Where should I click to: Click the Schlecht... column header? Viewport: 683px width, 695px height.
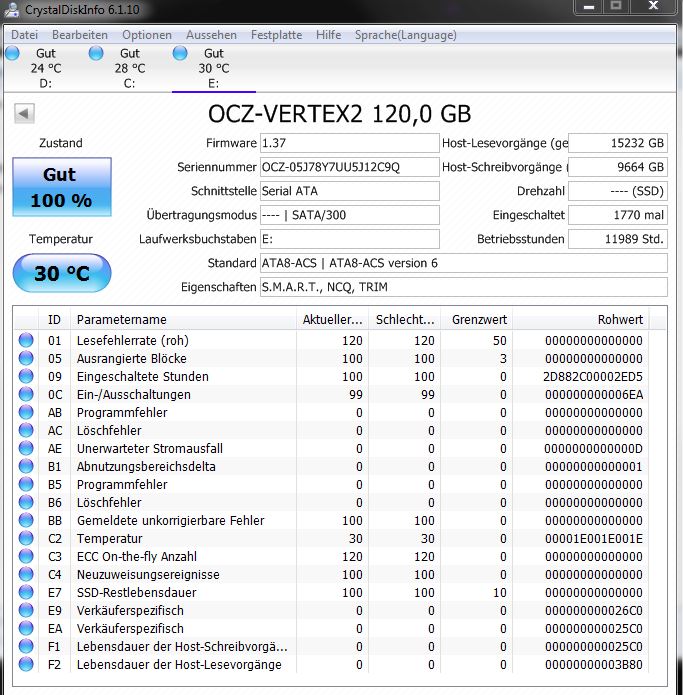404,319
